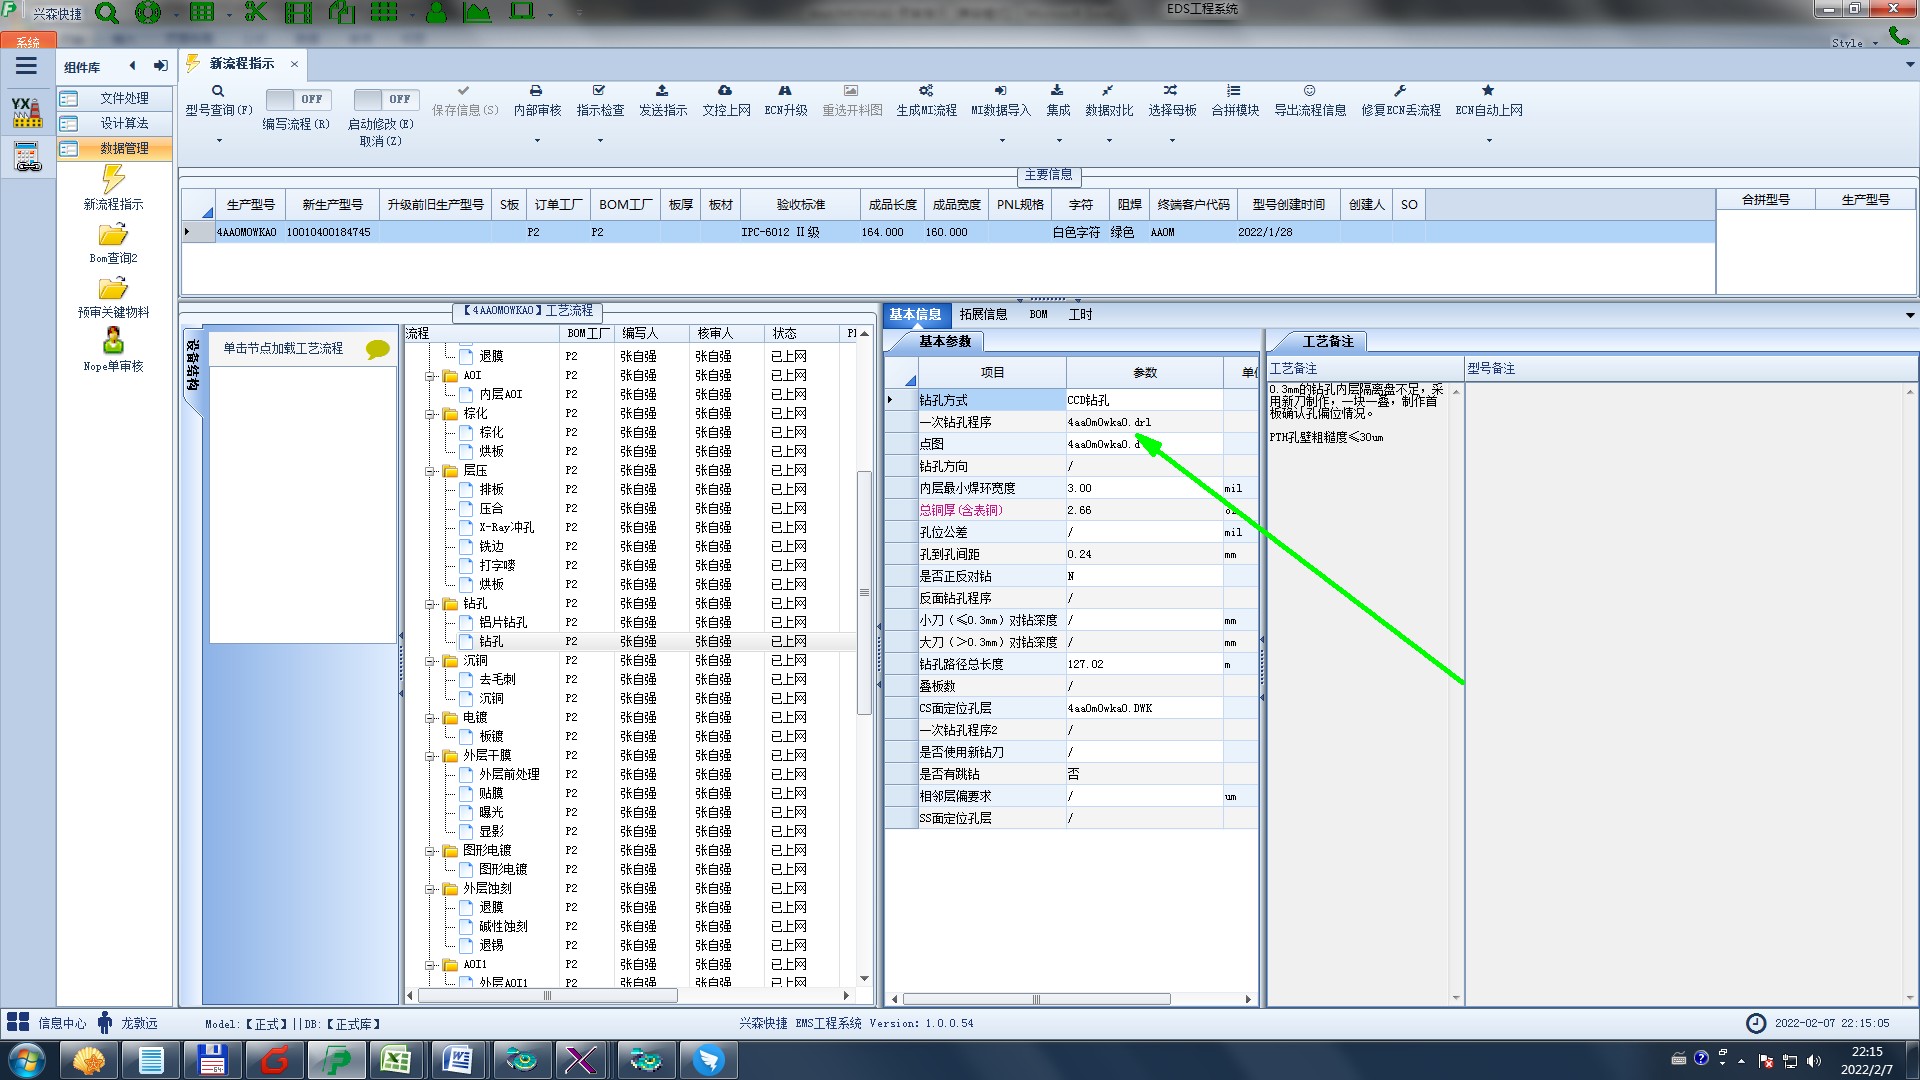Screen dimensions: 1920x1080
Task: Click the green area chart icon
Action: 477,13
